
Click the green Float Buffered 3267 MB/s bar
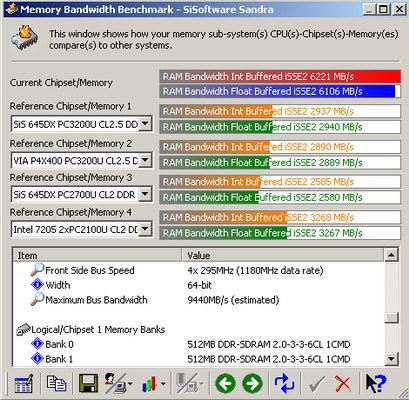(x=280, y=233)
